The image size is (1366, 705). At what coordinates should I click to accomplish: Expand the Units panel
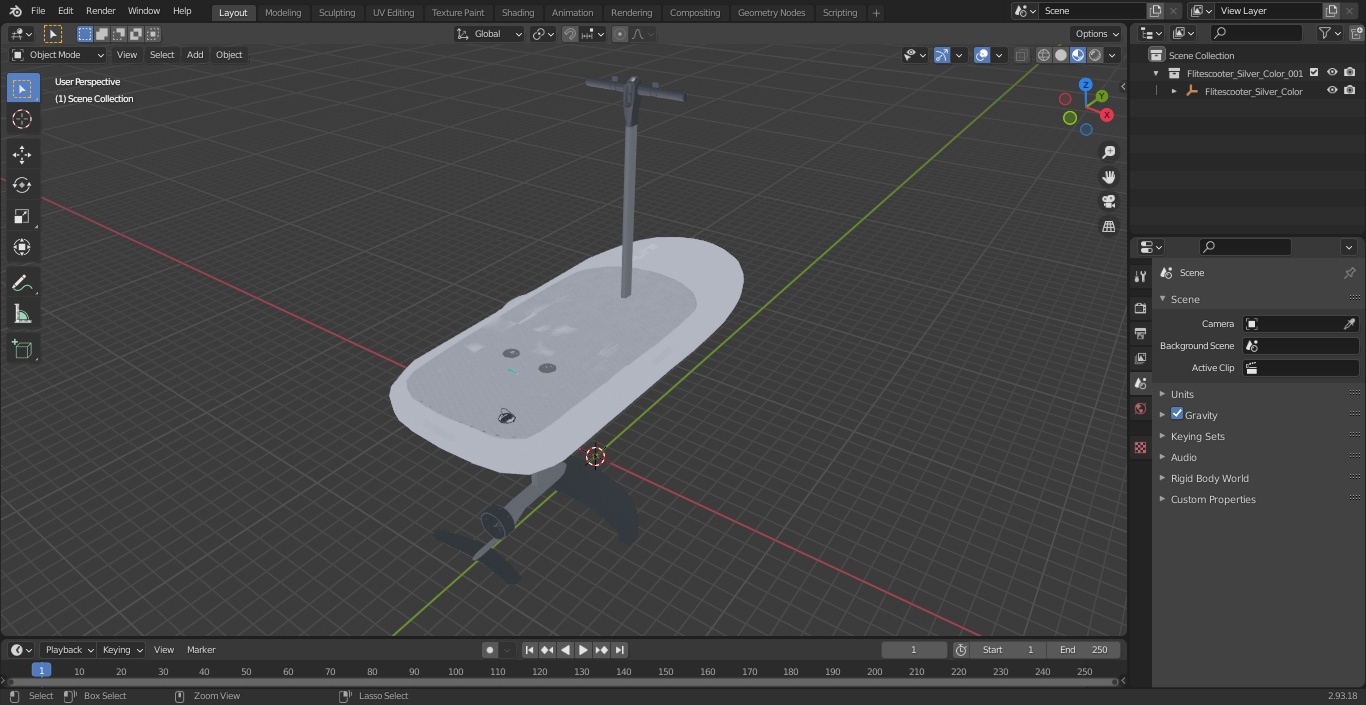[x=1181, y=394]
